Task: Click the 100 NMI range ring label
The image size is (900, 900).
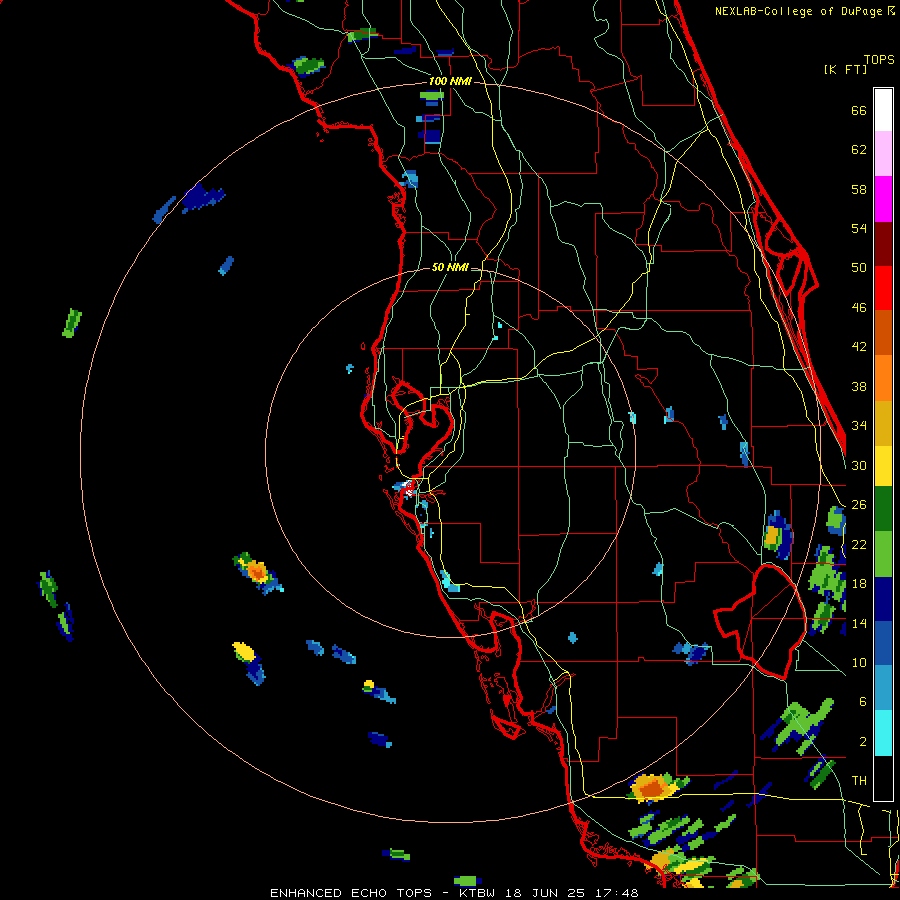Action: [450, 82]
